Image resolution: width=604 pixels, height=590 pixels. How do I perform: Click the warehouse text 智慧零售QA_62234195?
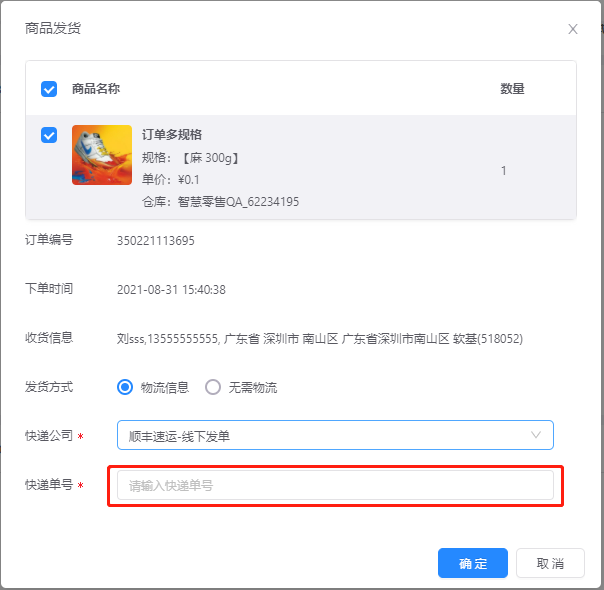coord(238,202)
